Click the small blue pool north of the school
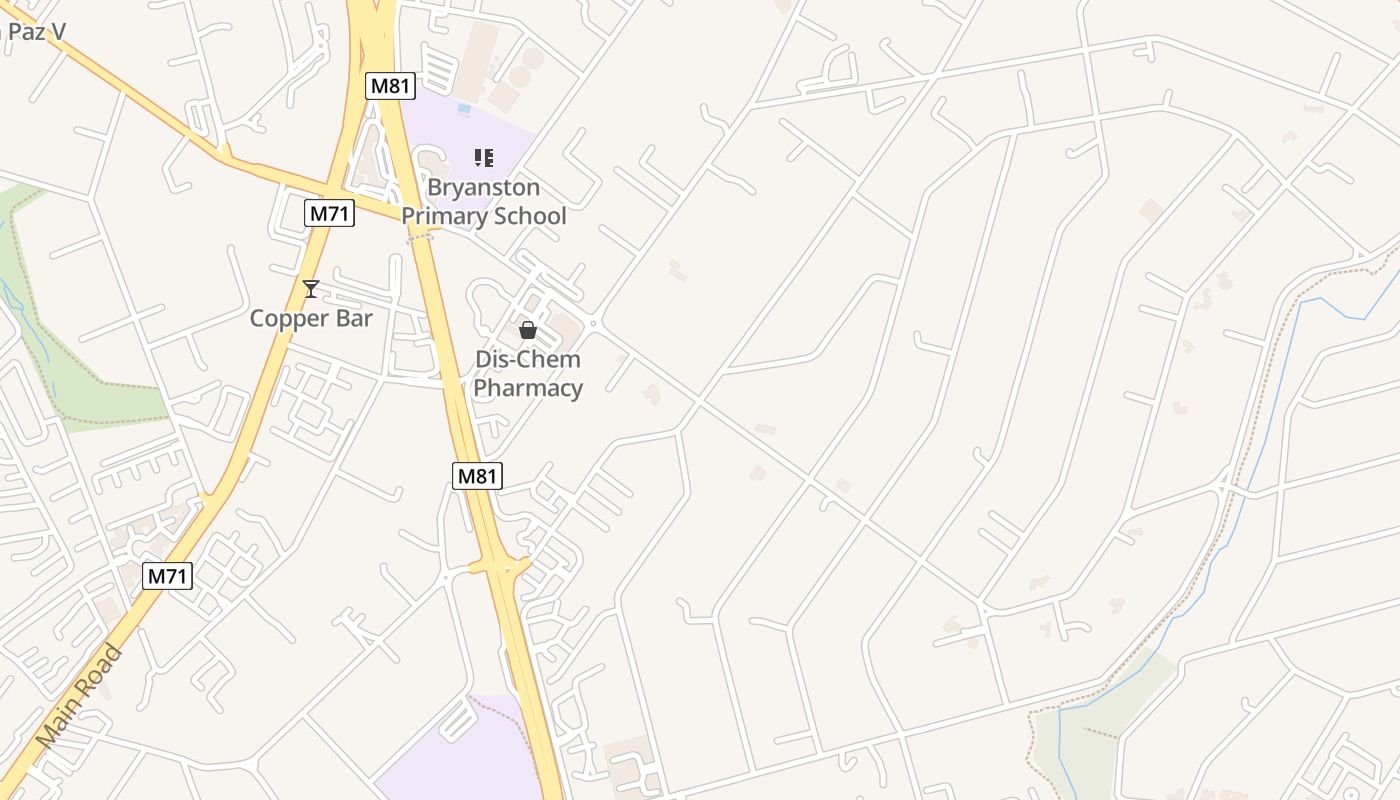This screenshot has height=800, width=1400. point(463,107)
